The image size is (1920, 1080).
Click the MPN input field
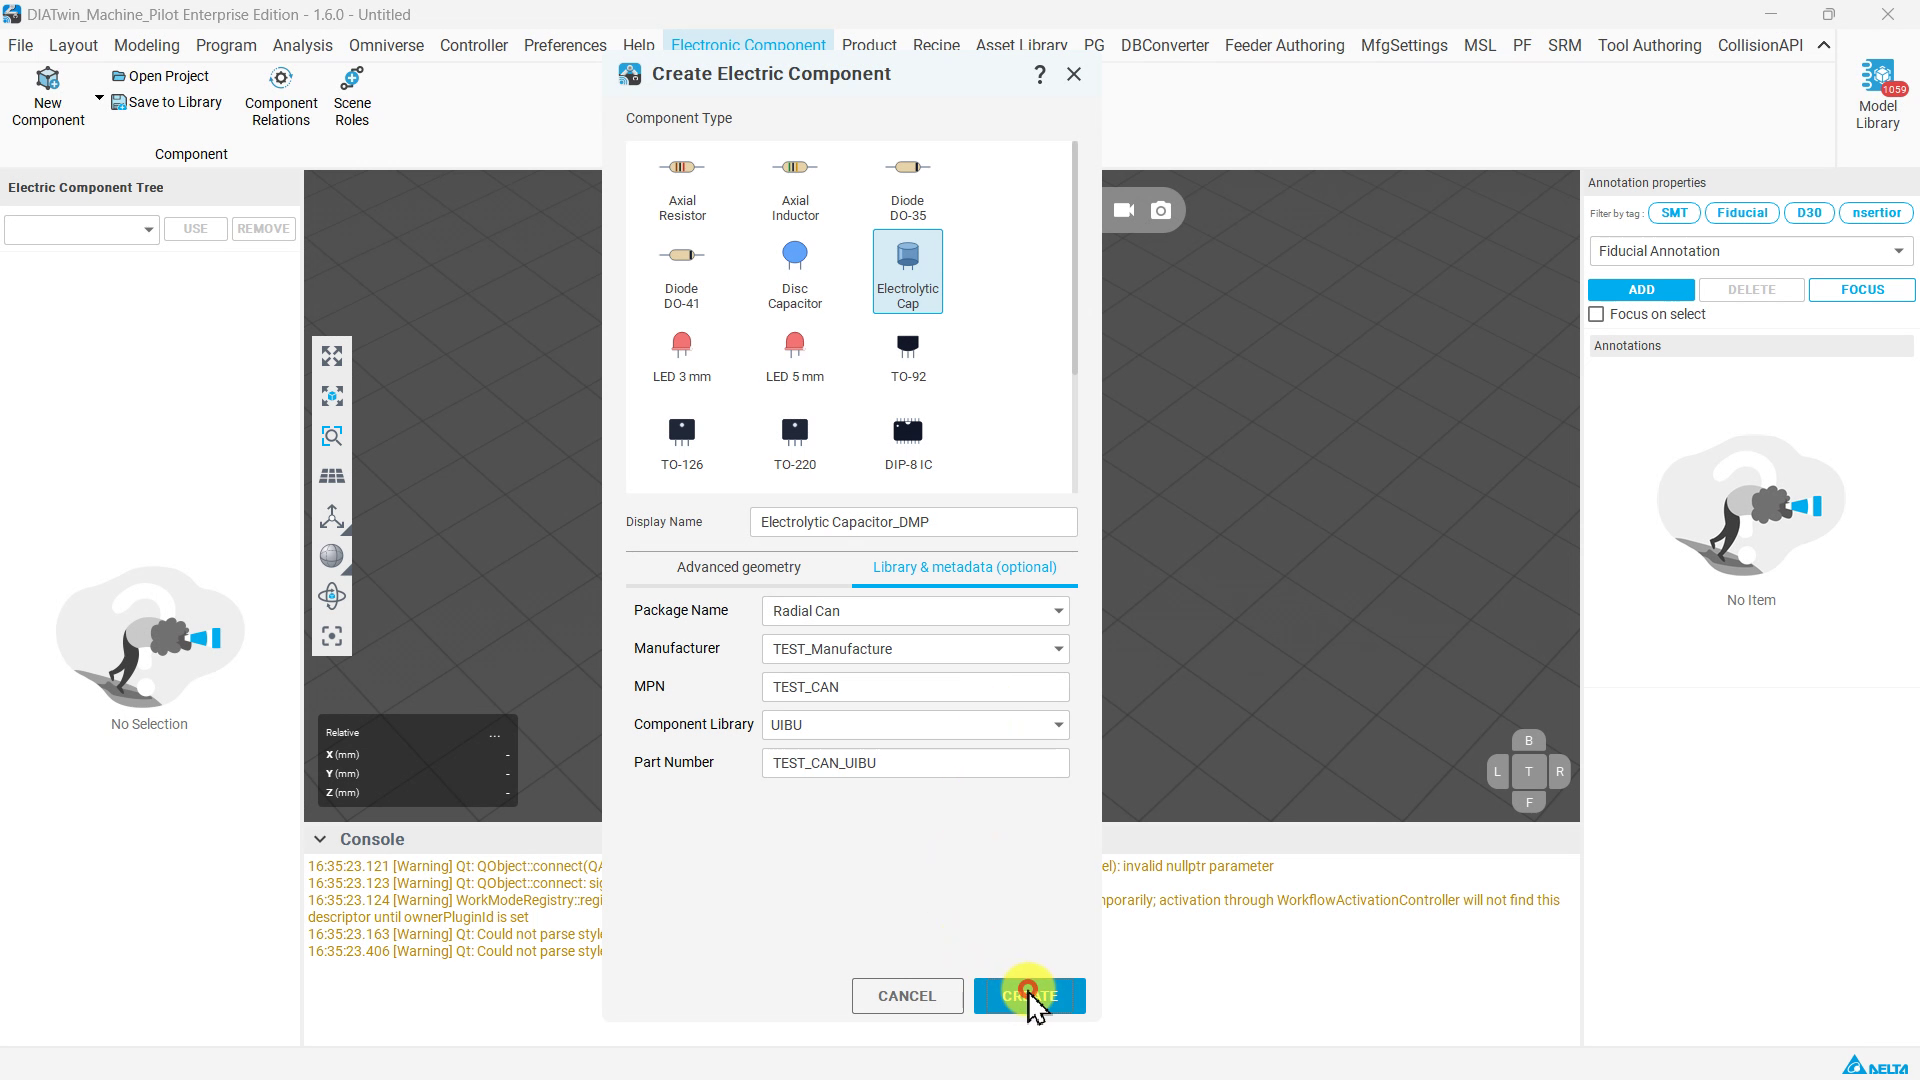coord(915,687)
